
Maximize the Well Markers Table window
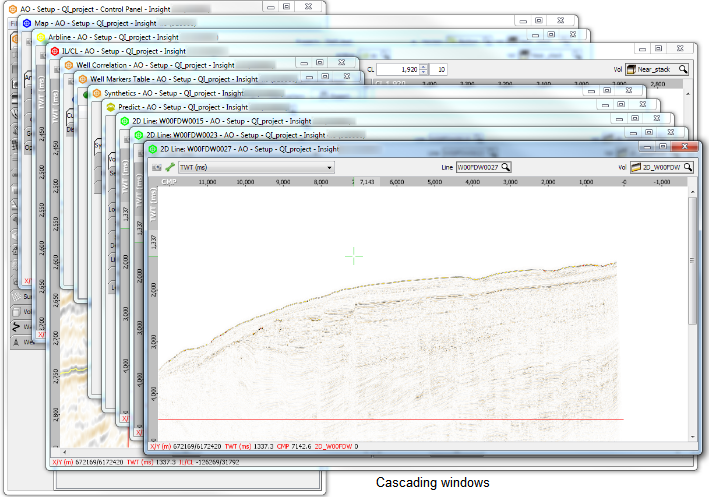(x=325, y=76)
